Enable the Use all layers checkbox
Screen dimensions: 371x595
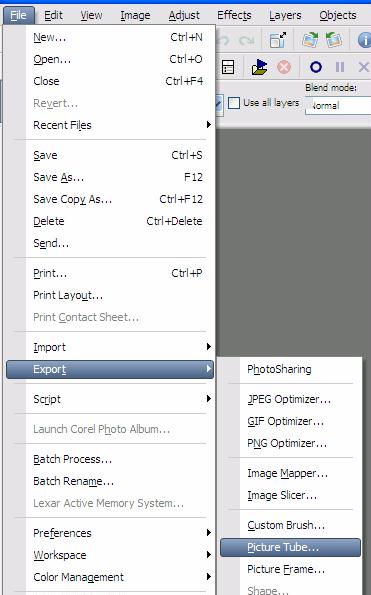(234, 103)
